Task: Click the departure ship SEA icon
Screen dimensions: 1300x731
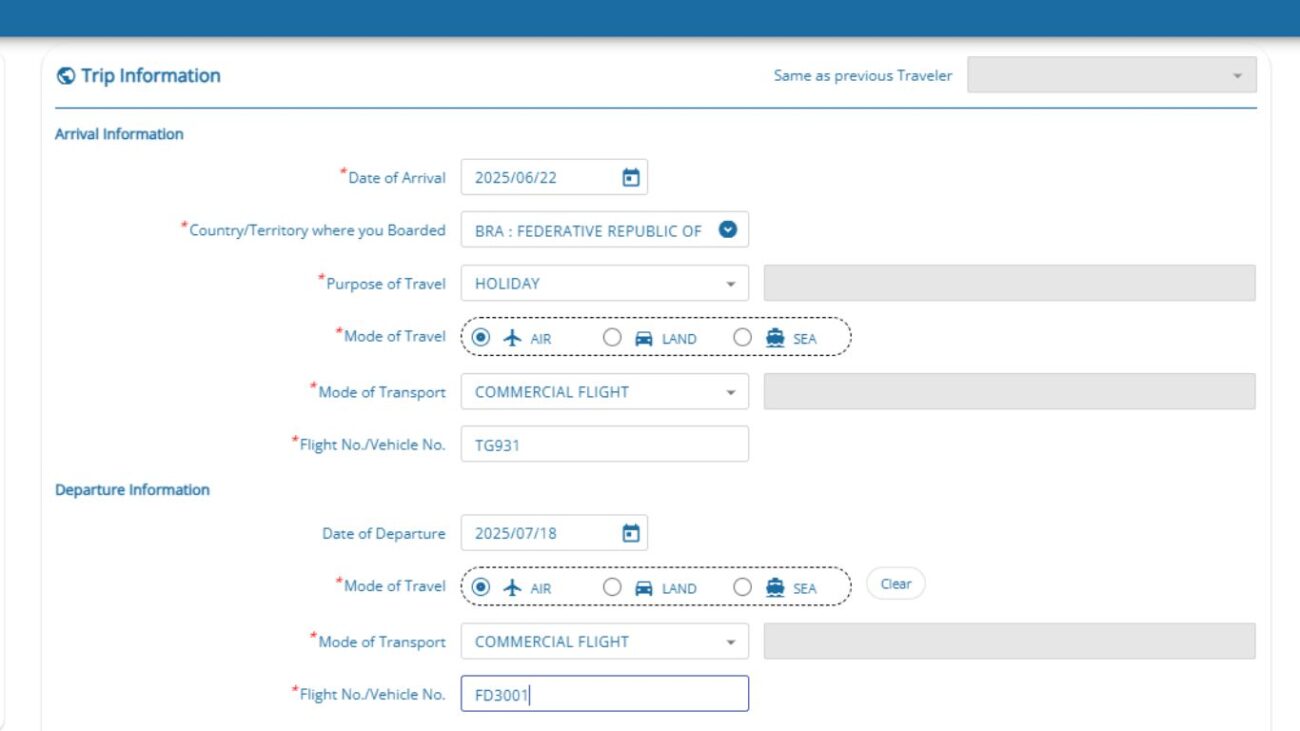Action: pyautogui.click(x=775, y=588)
